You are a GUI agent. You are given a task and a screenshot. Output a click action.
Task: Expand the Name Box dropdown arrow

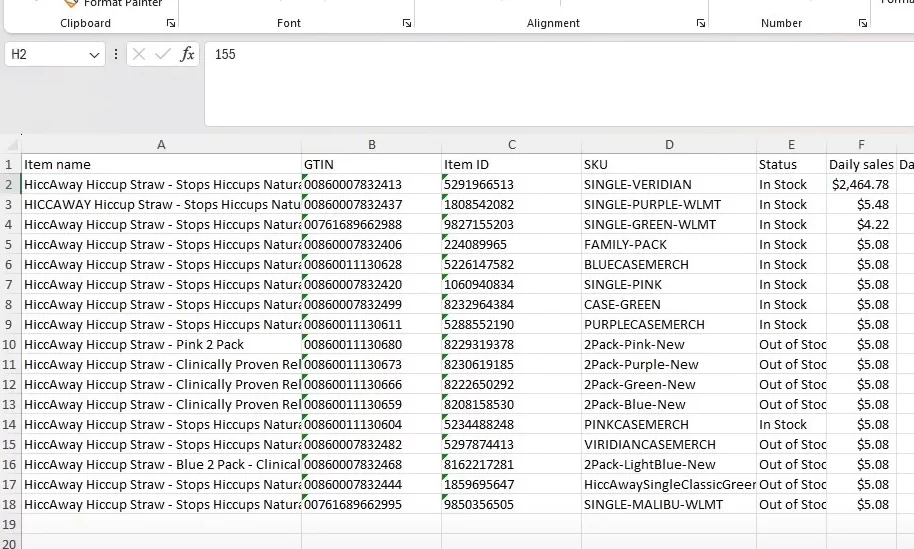[94, 55]
